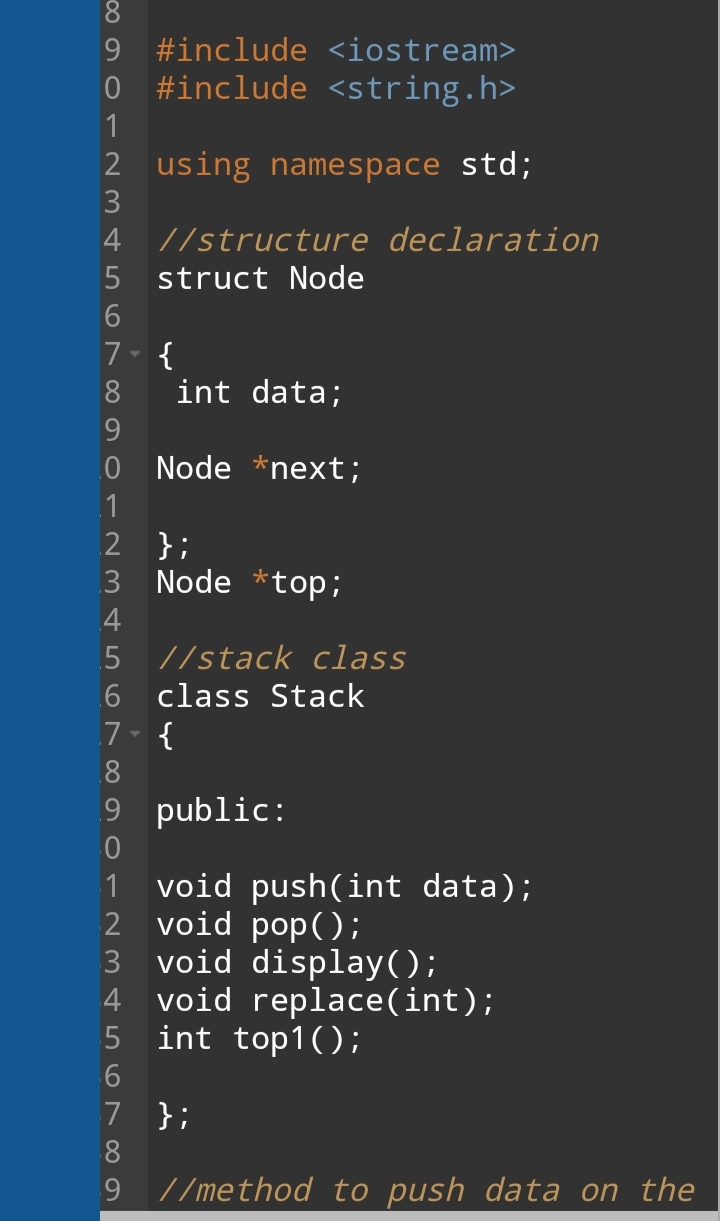
Task: Click the "Node *top;" global declaration
Action: pos(250,582)
